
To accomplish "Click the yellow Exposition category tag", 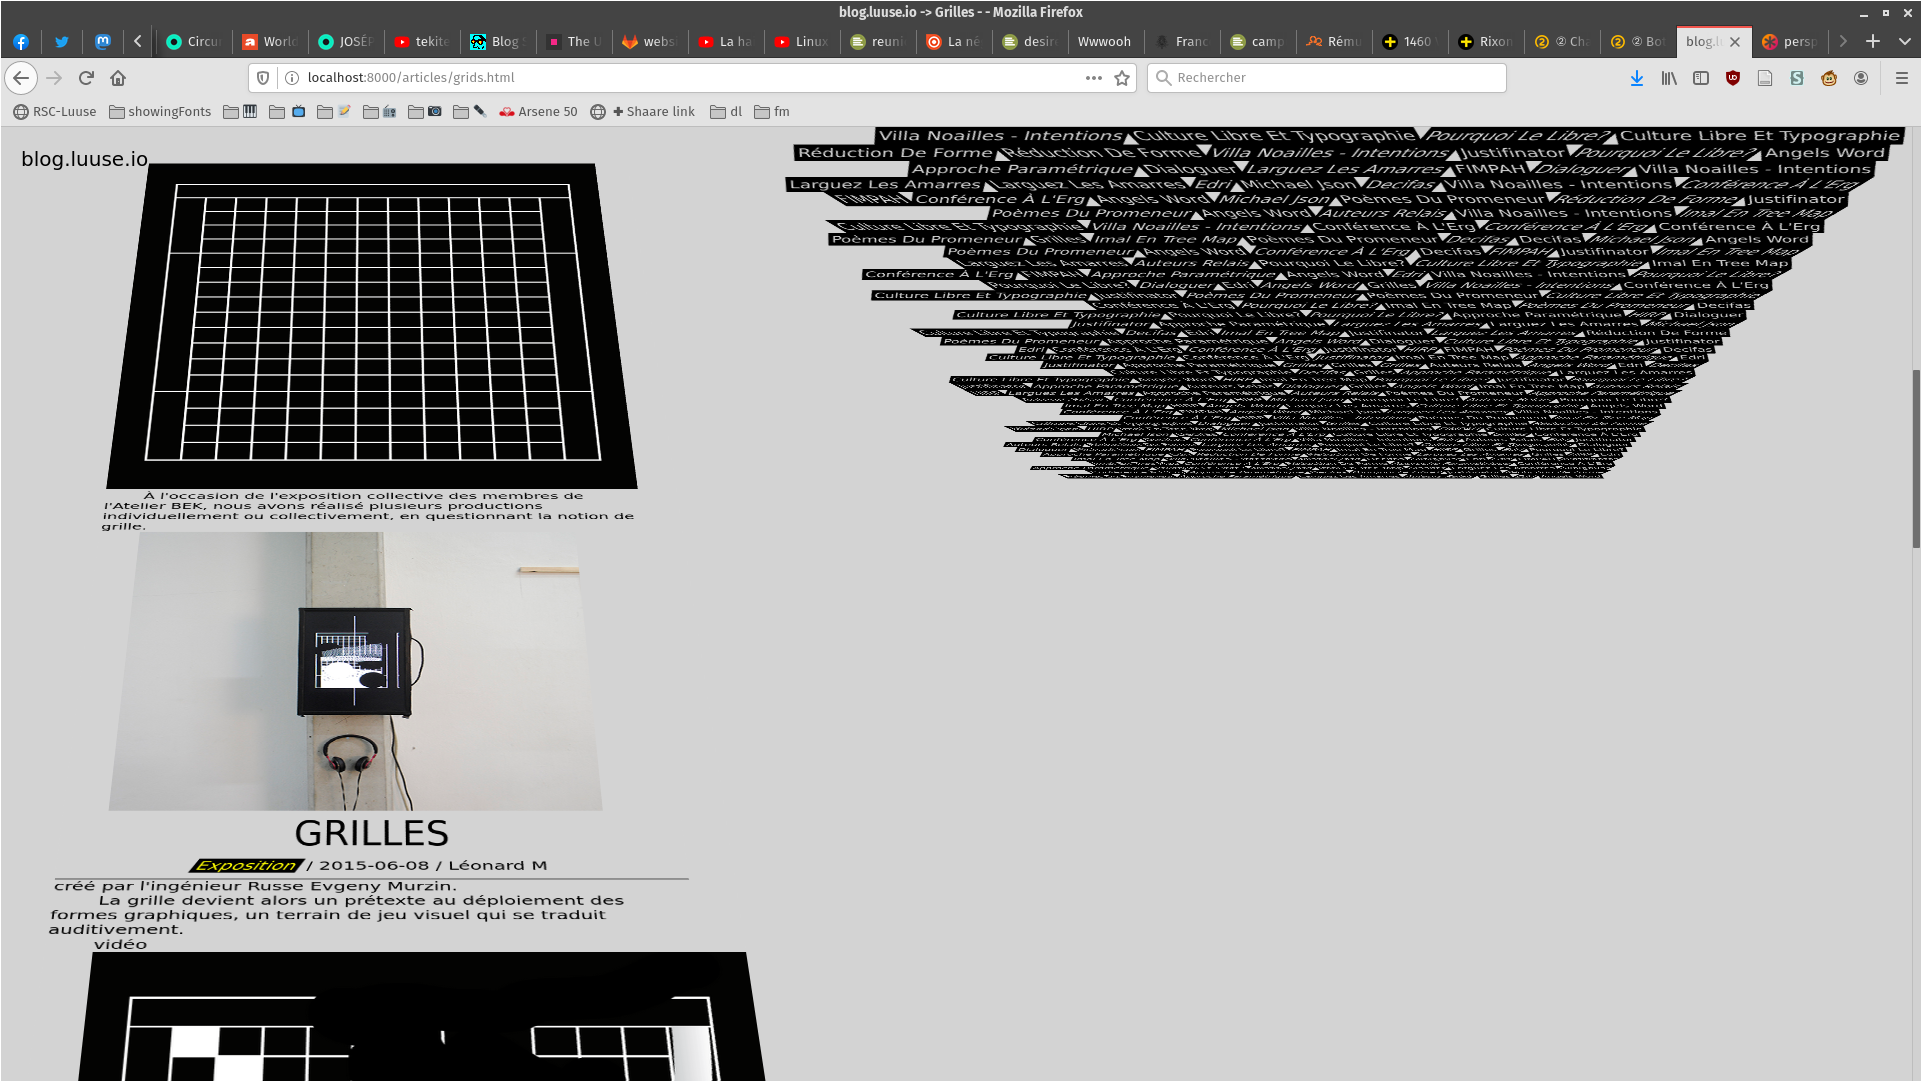I will pyautogui.click(x=246, y=866).
